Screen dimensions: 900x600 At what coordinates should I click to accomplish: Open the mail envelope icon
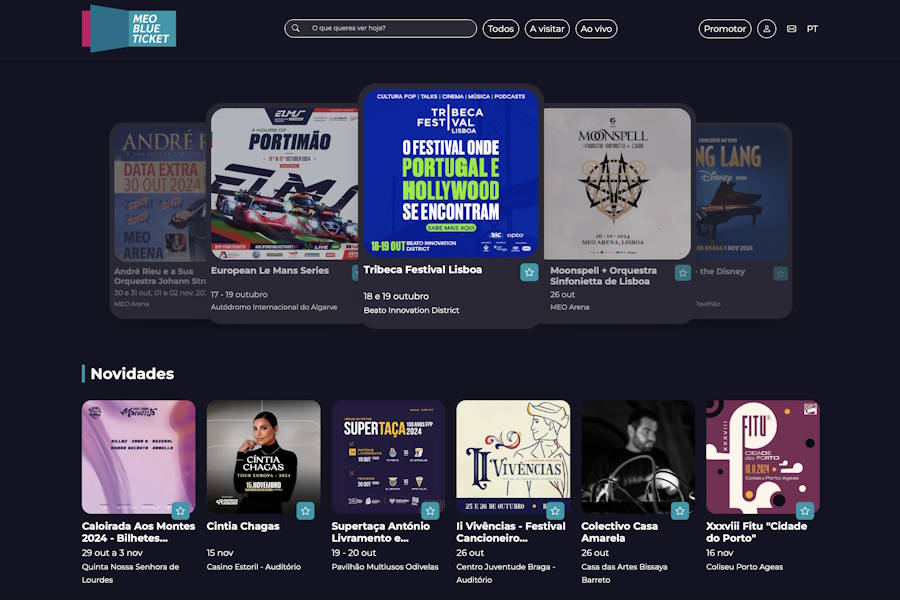click(792, 29)
